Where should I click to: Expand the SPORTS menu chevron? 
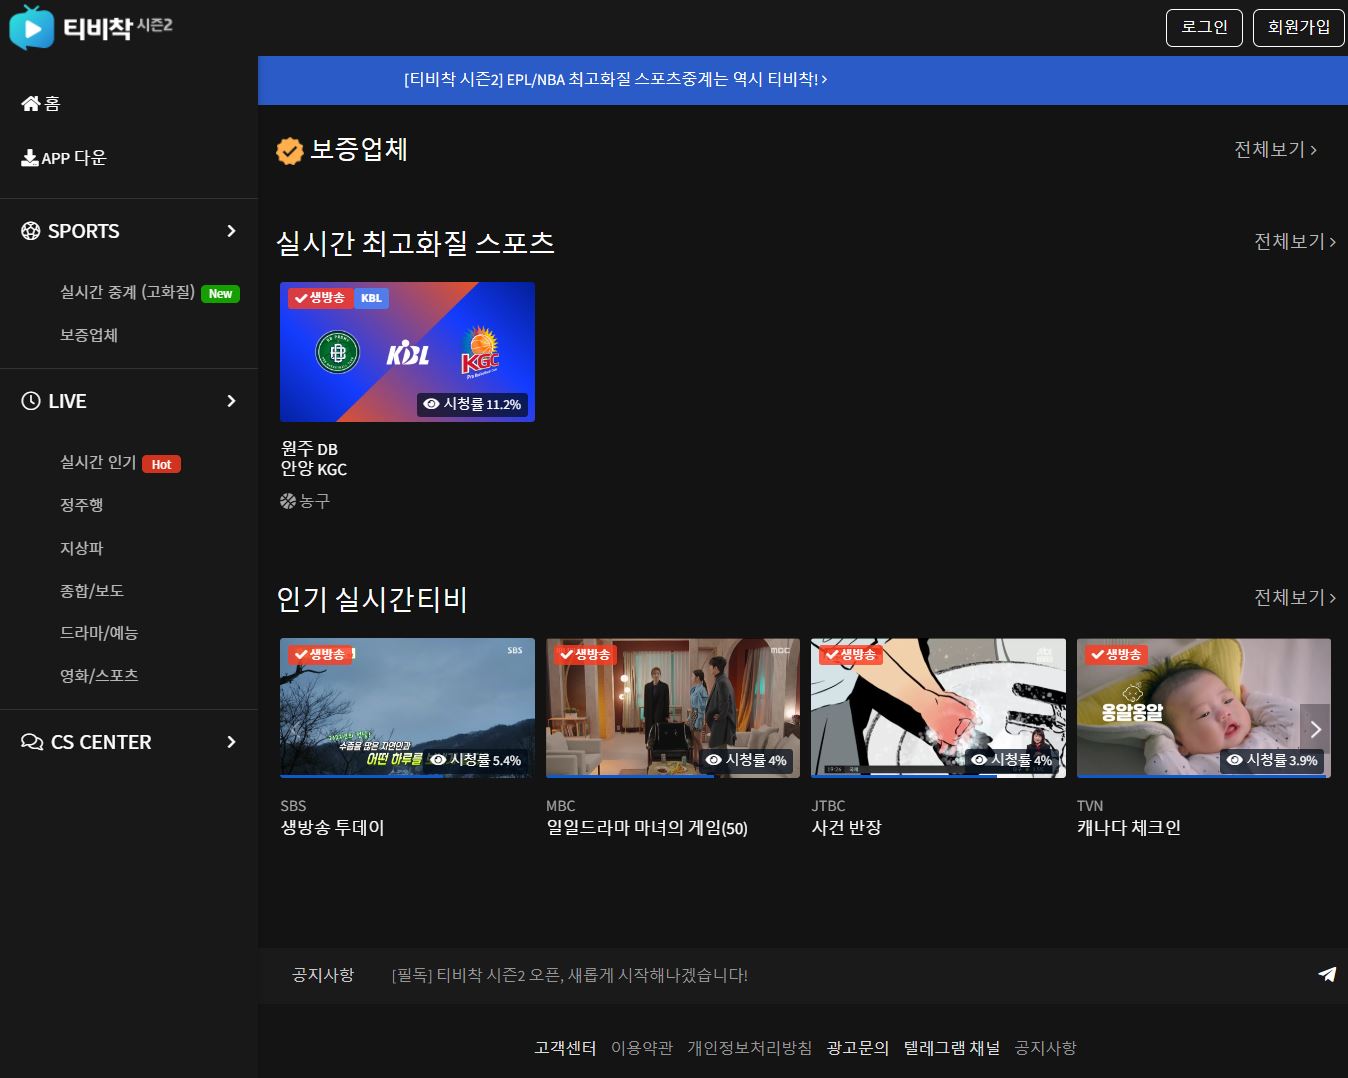[x=232, y=231]
